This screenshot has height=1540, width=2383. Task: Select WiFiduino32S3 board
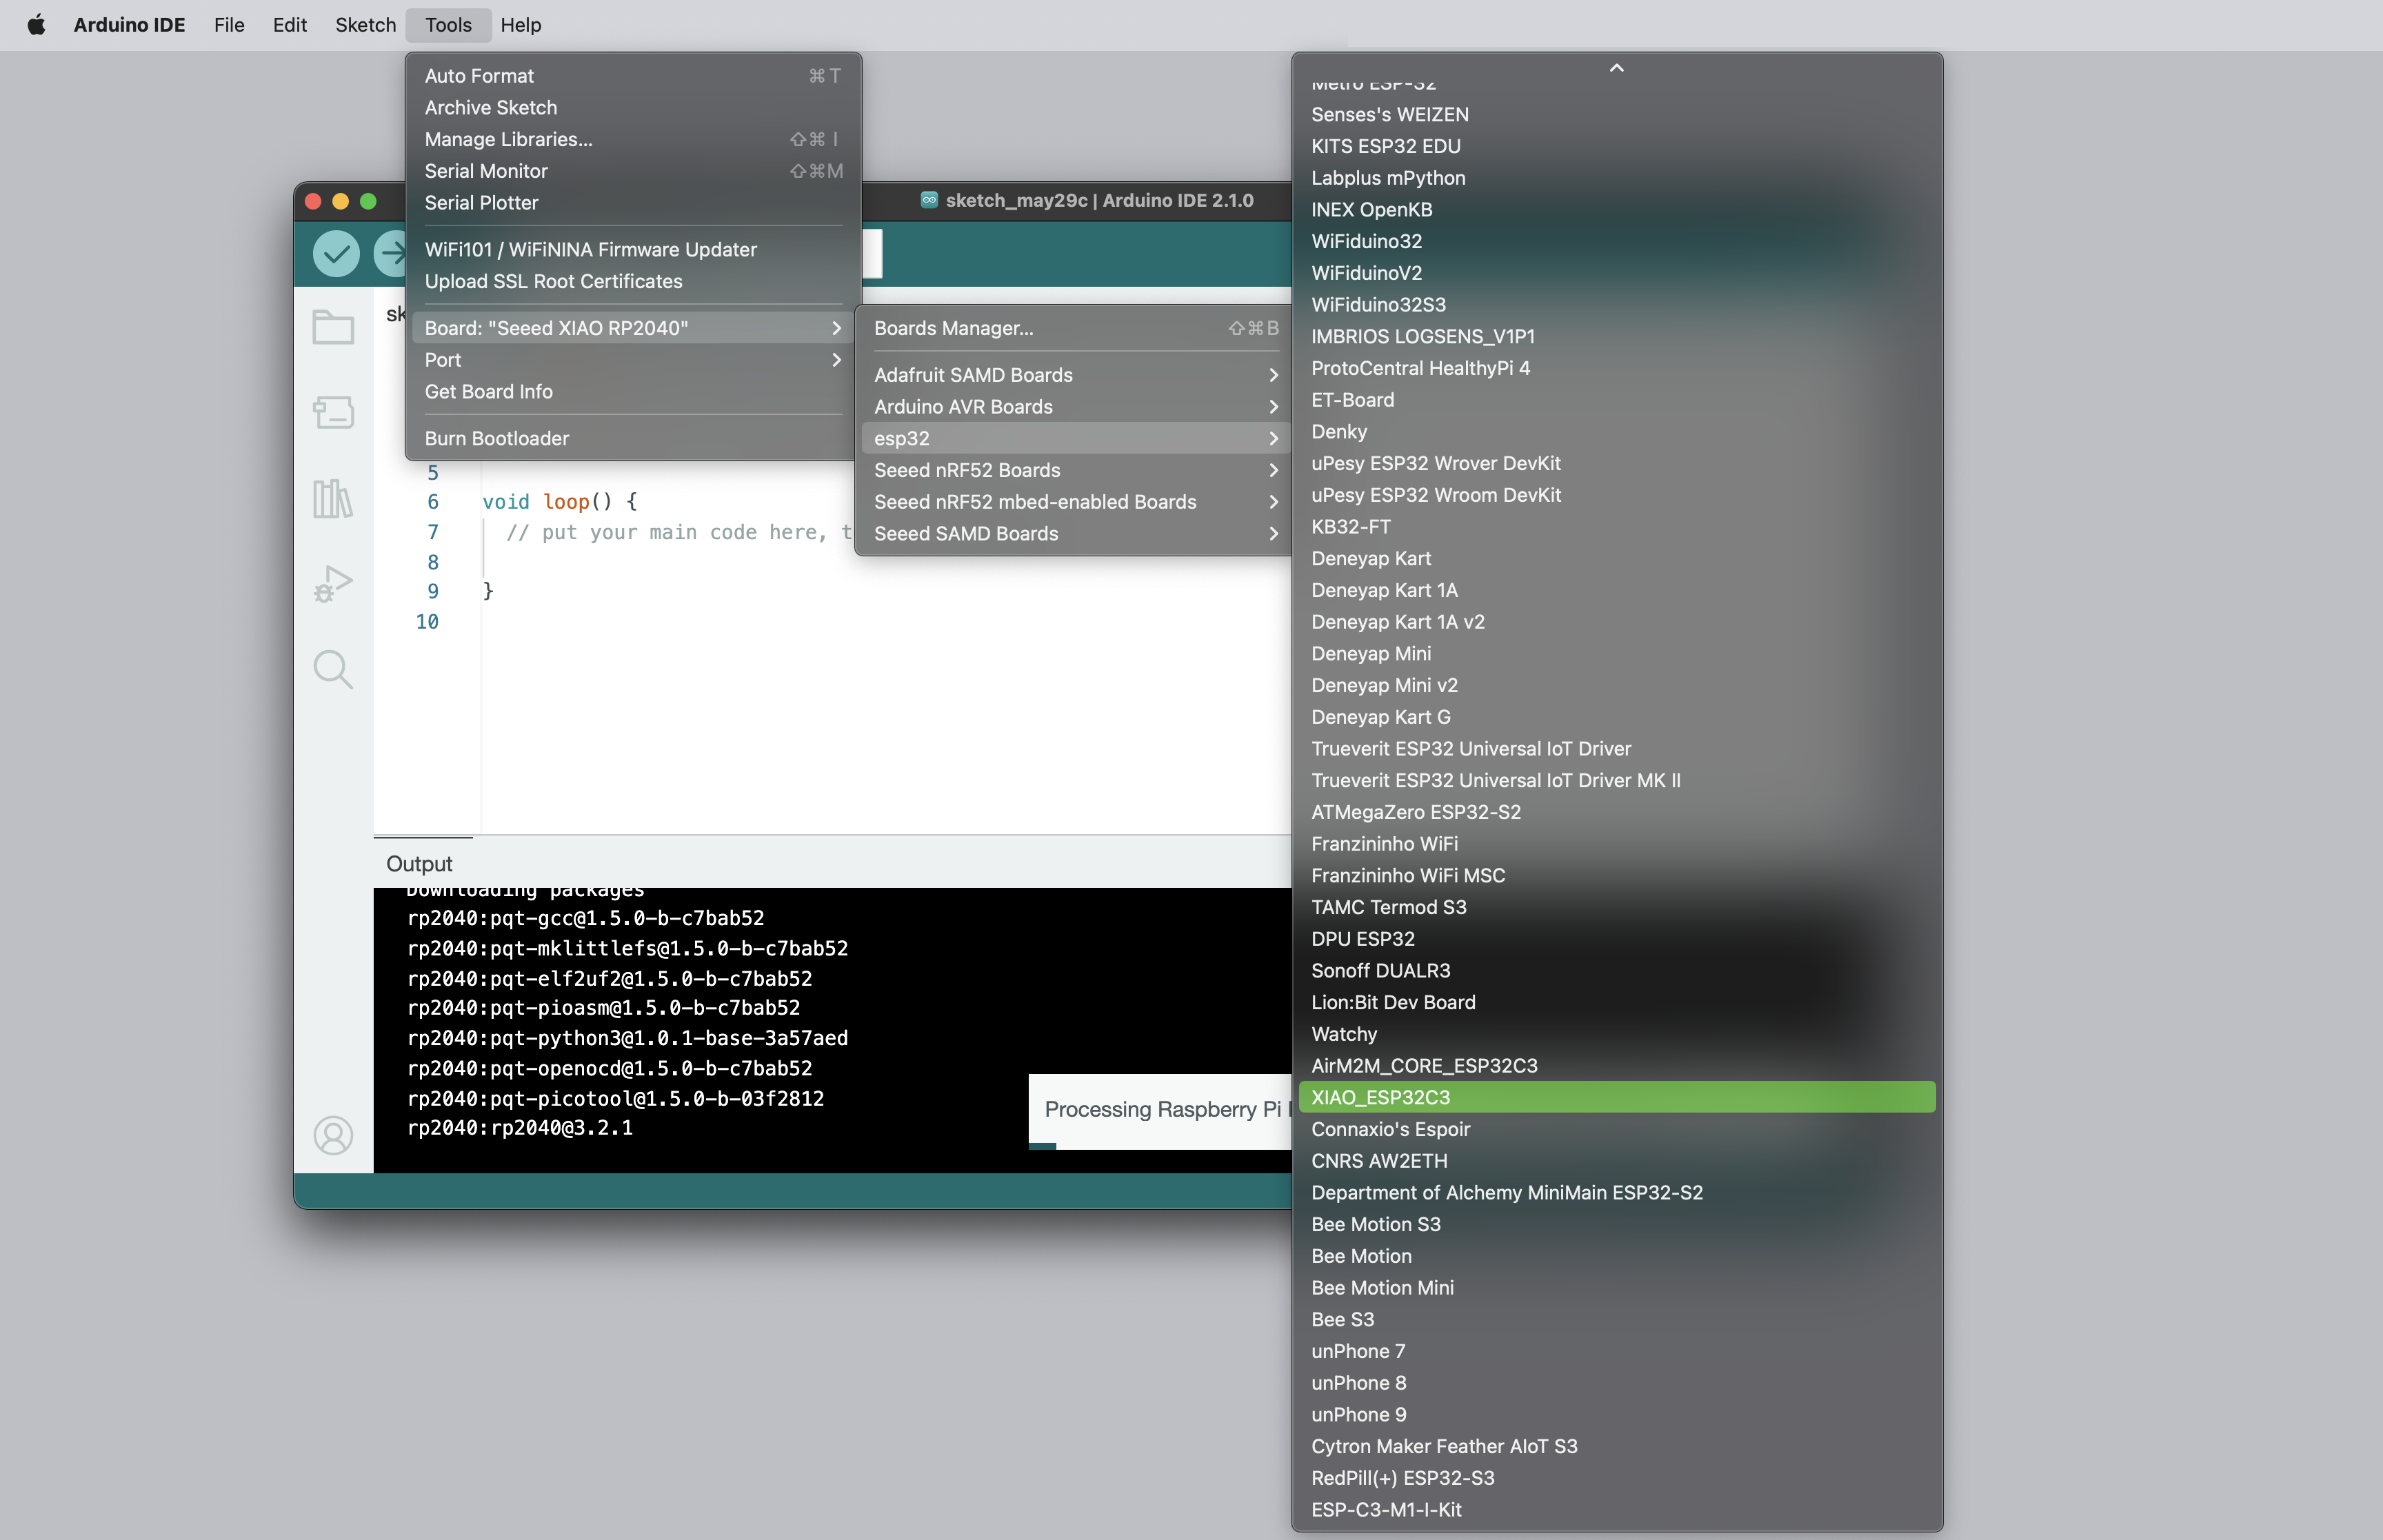tap(1616, 305)
